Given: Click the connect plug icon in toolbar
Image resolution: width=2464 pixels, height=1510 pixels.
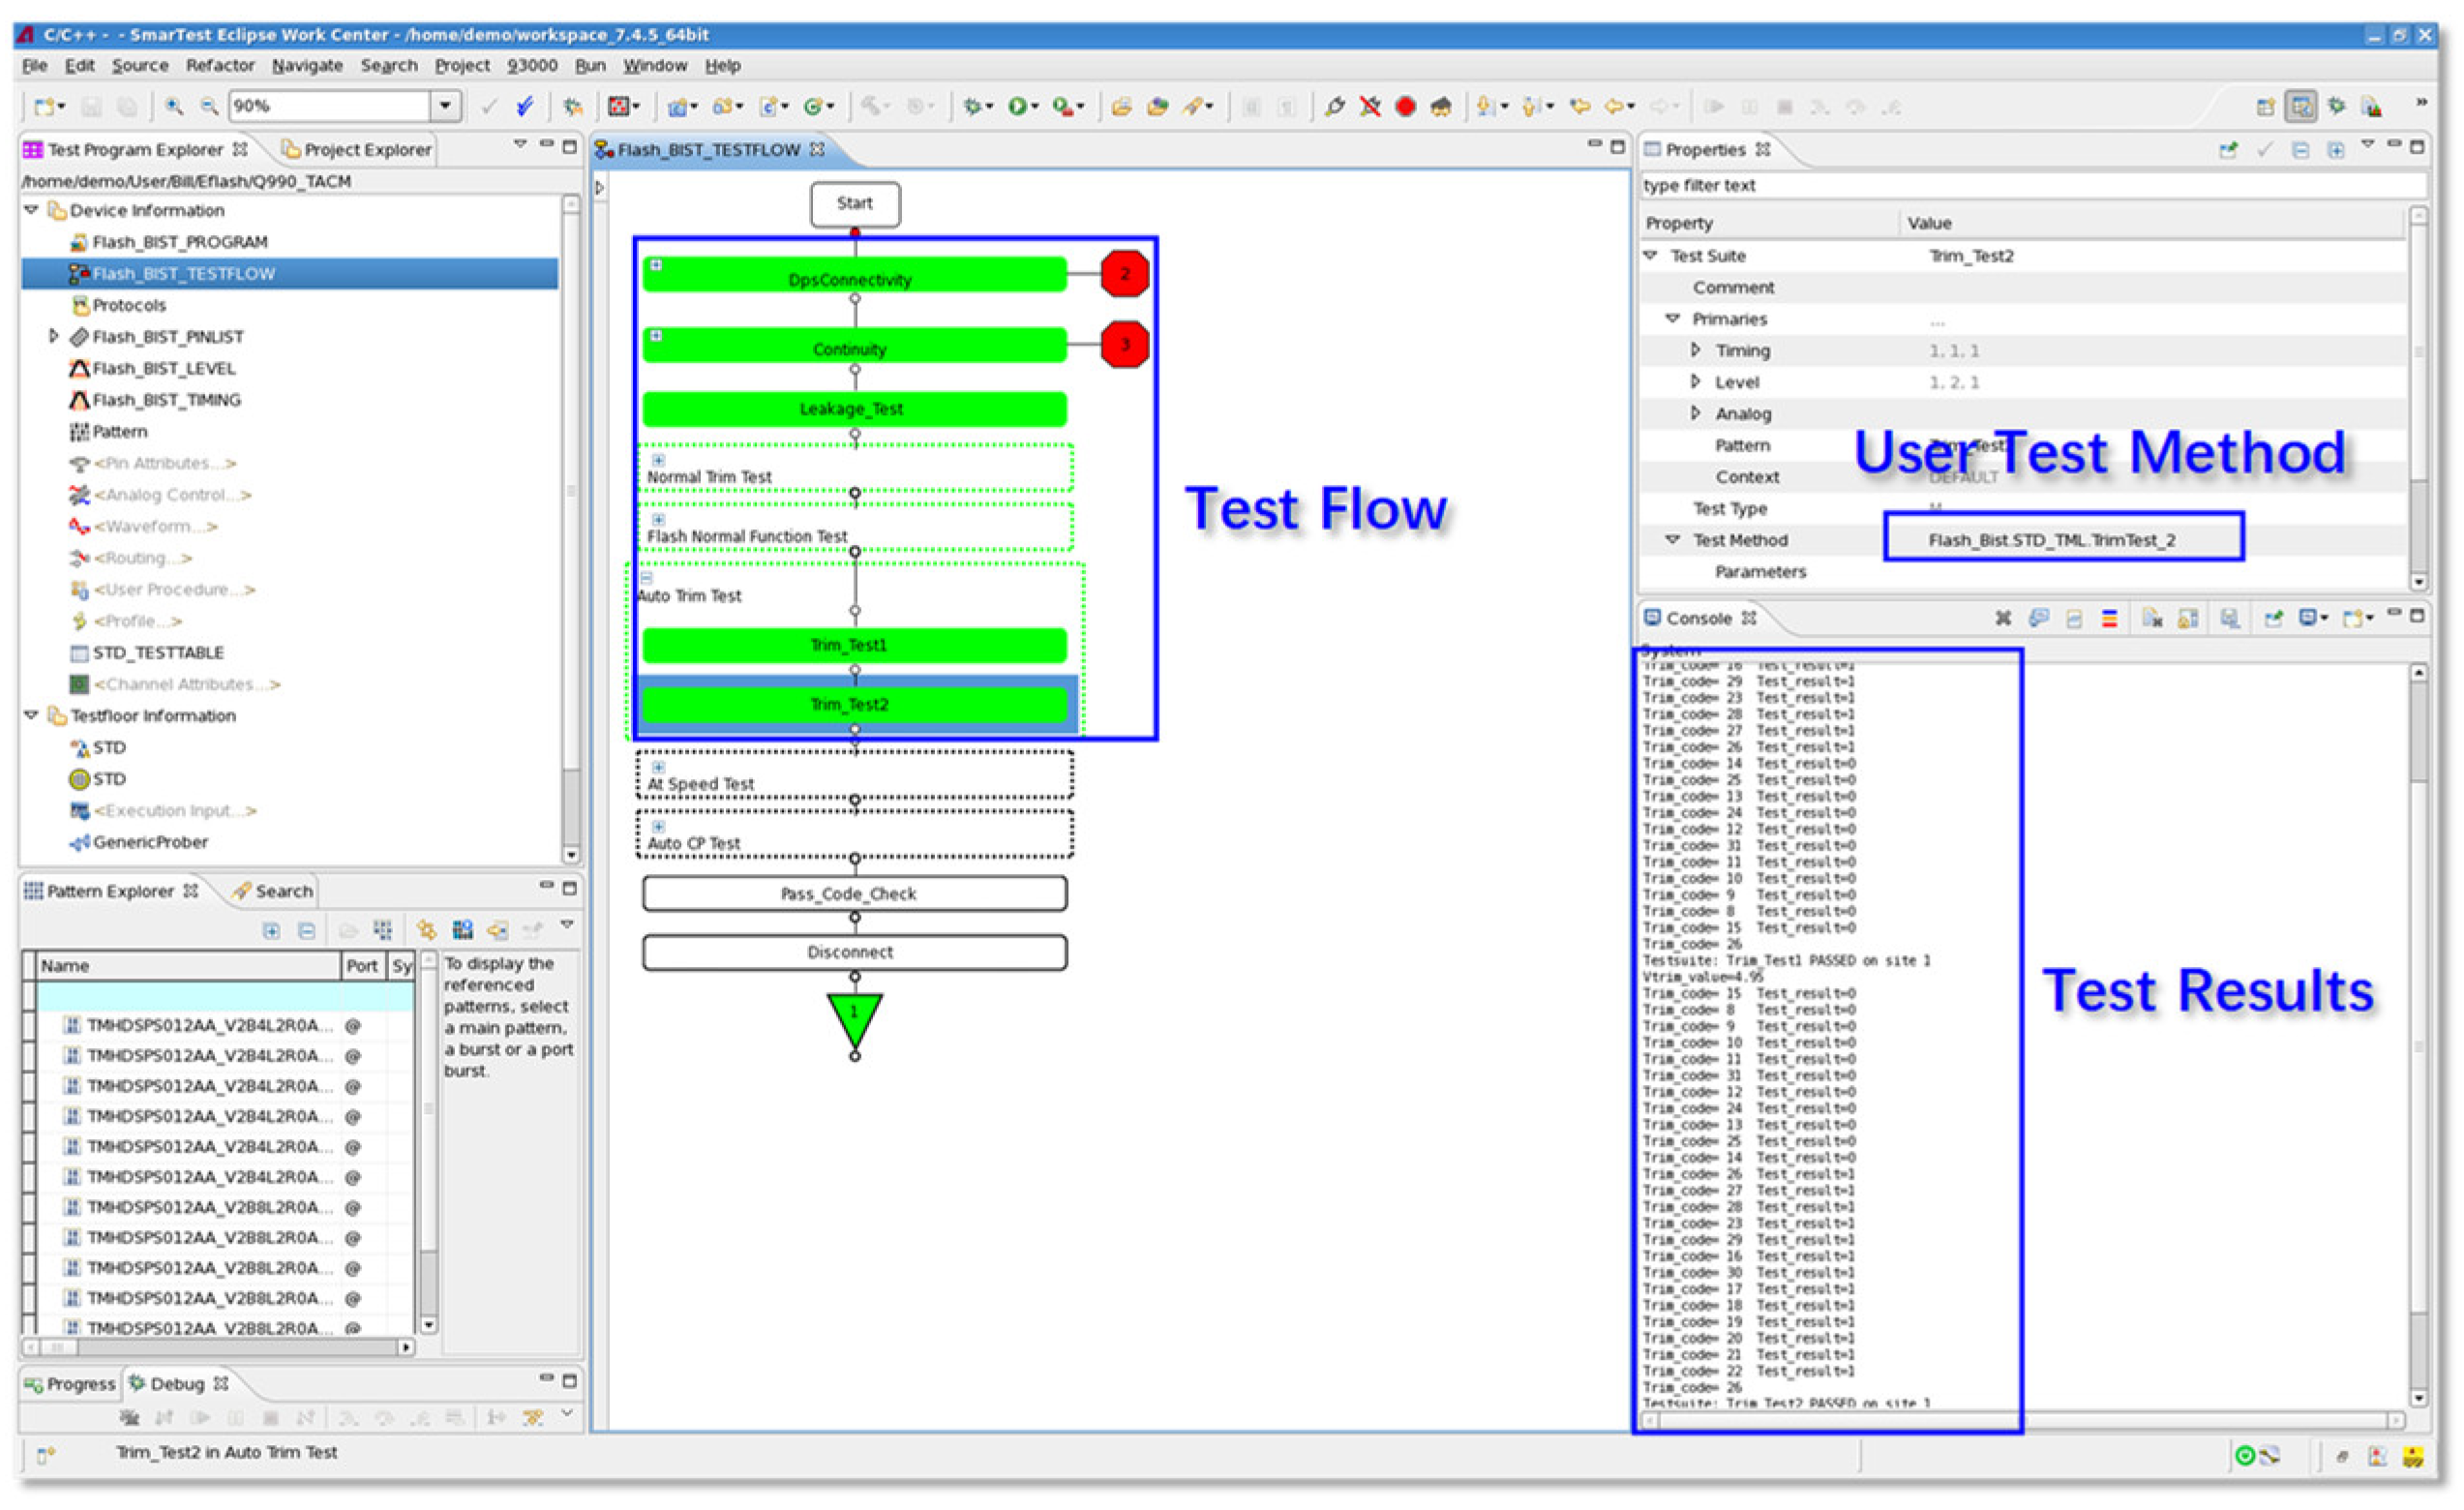Looking at the screenshot, I should point(1334,106).
